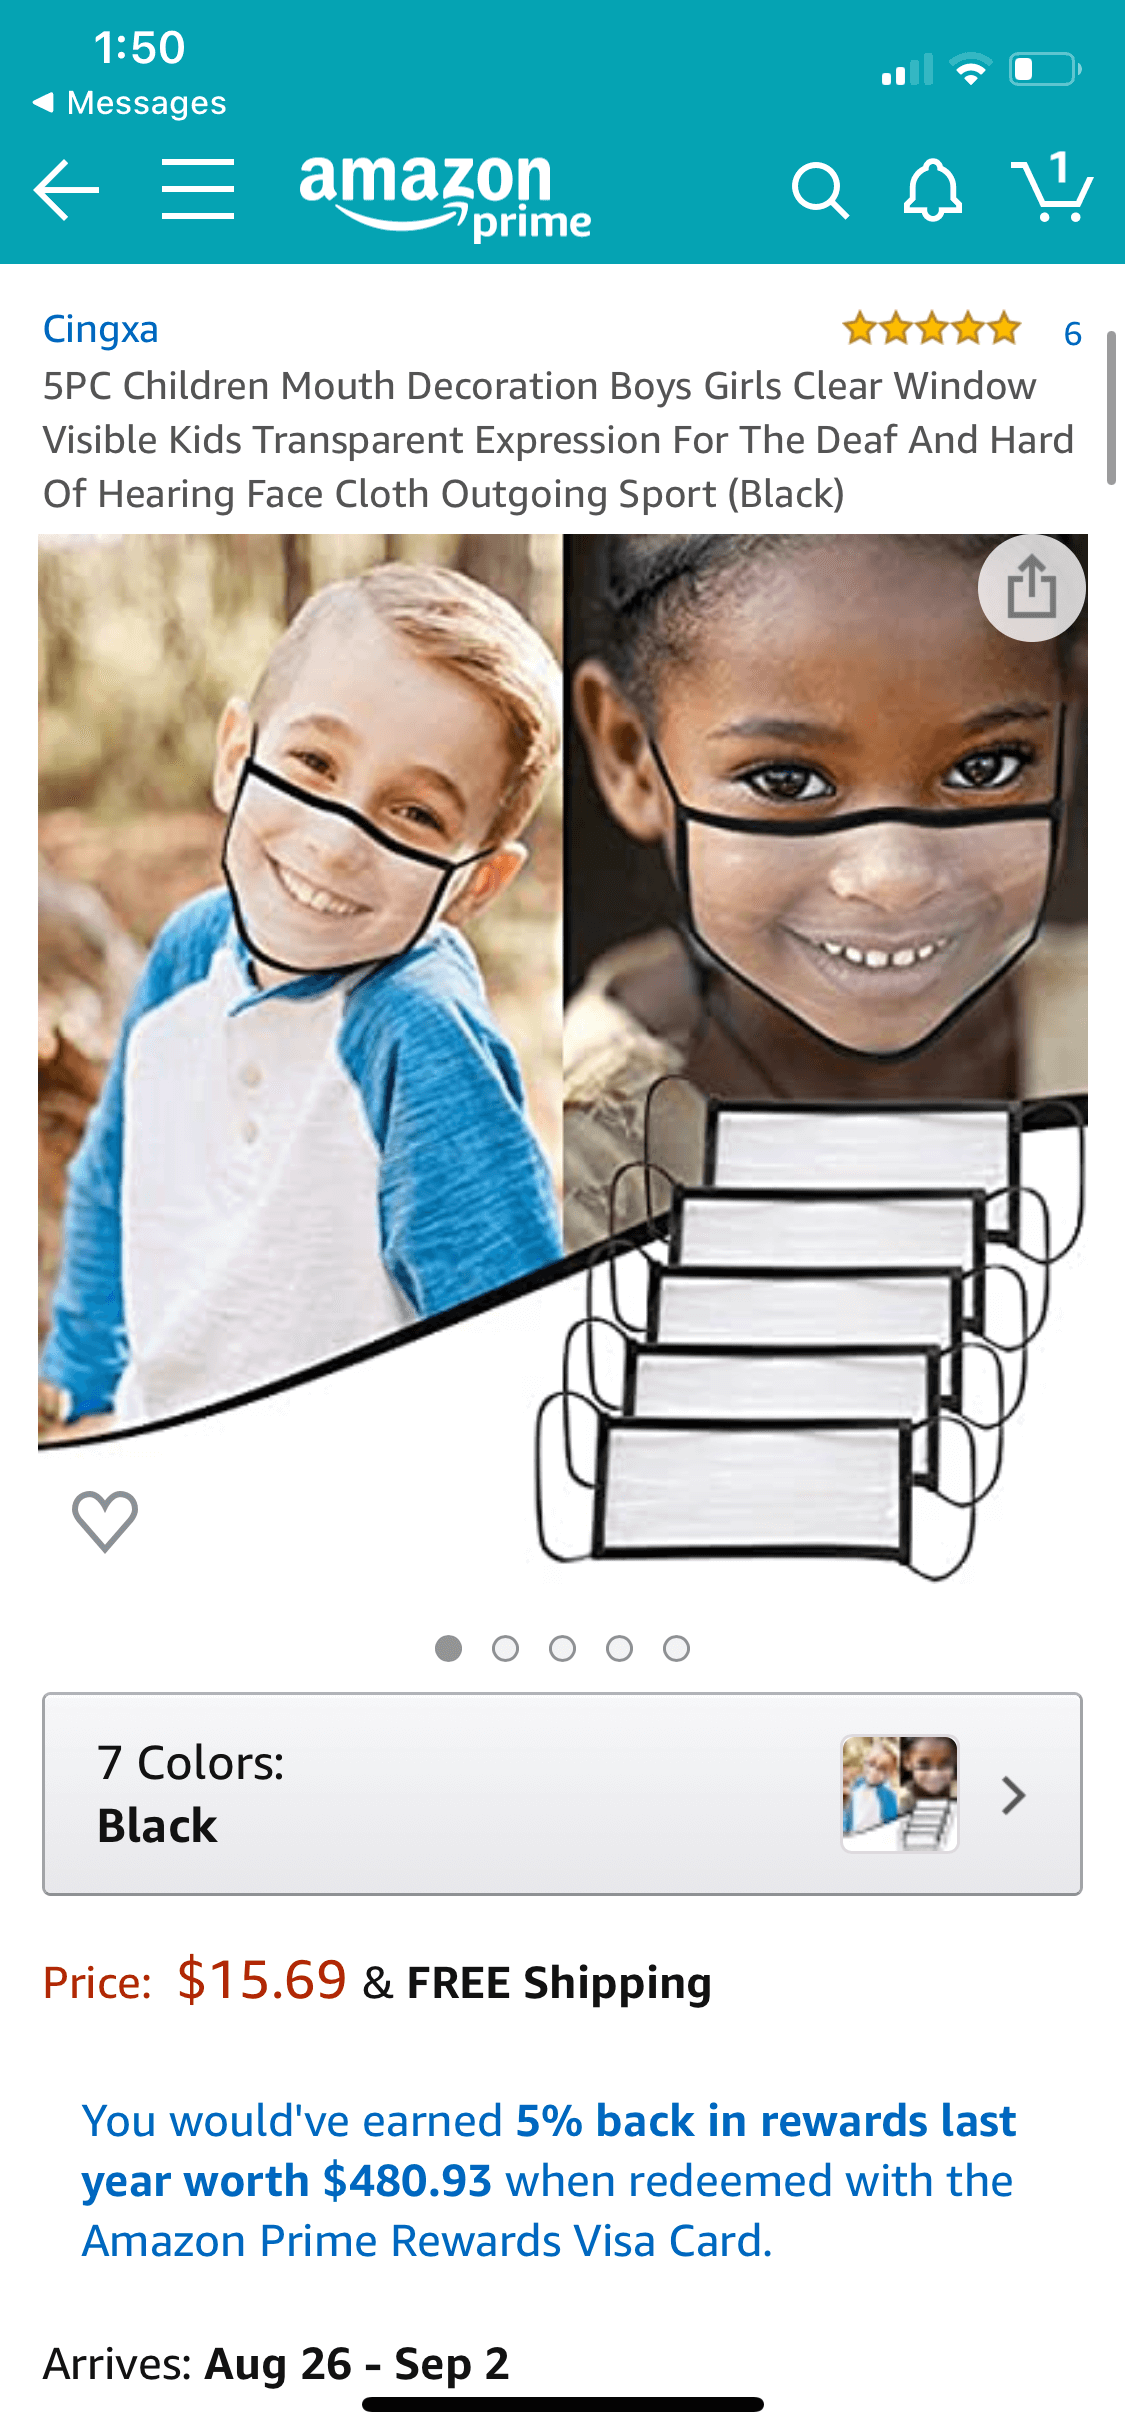Screen dimensions: 1125x2436
Task: Tap the chevron in color selector
Action: coord(1014,1796)
